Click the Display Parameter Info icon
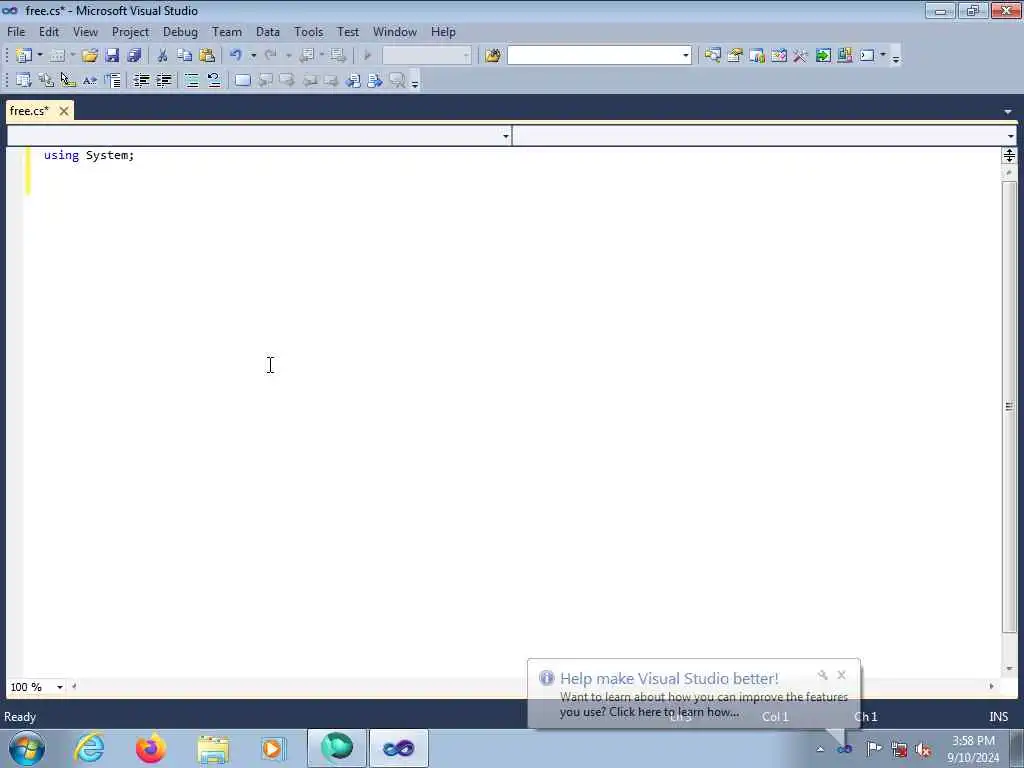Viewport: 1024px width, 768px height. click(x=46, y=80)
